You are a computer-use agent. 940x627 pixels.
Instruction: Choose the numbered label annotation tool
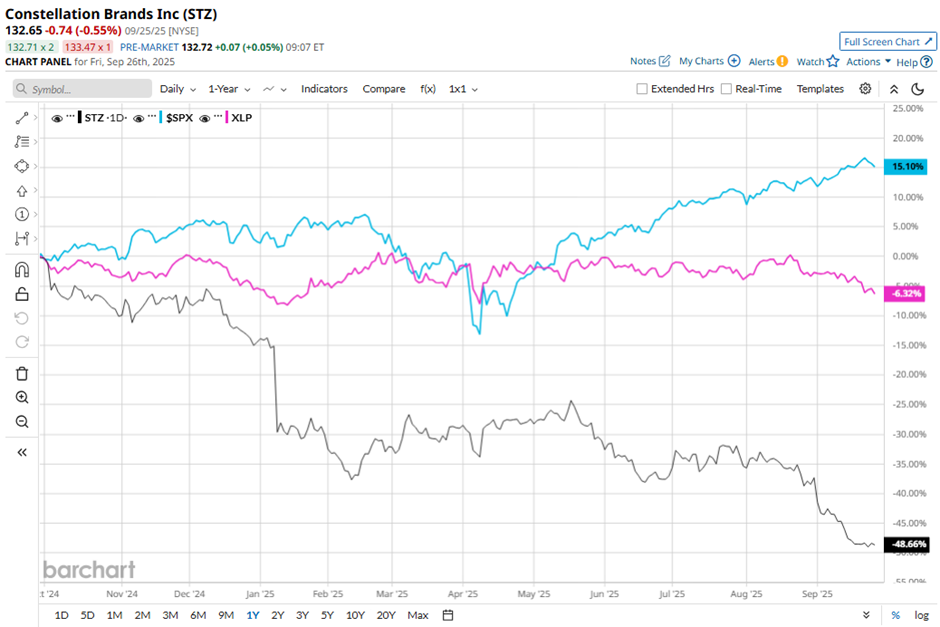pyautogui.click(x=22, y=215)
